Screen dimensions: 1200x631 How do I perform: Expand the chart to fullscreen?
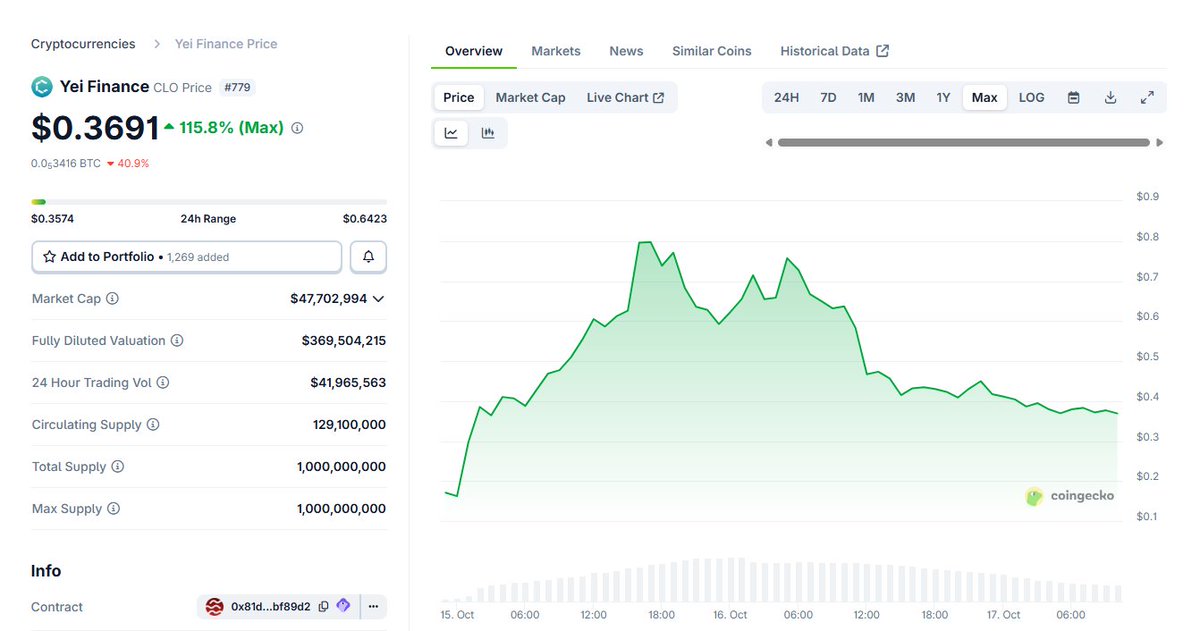(x=1147, y=97)
